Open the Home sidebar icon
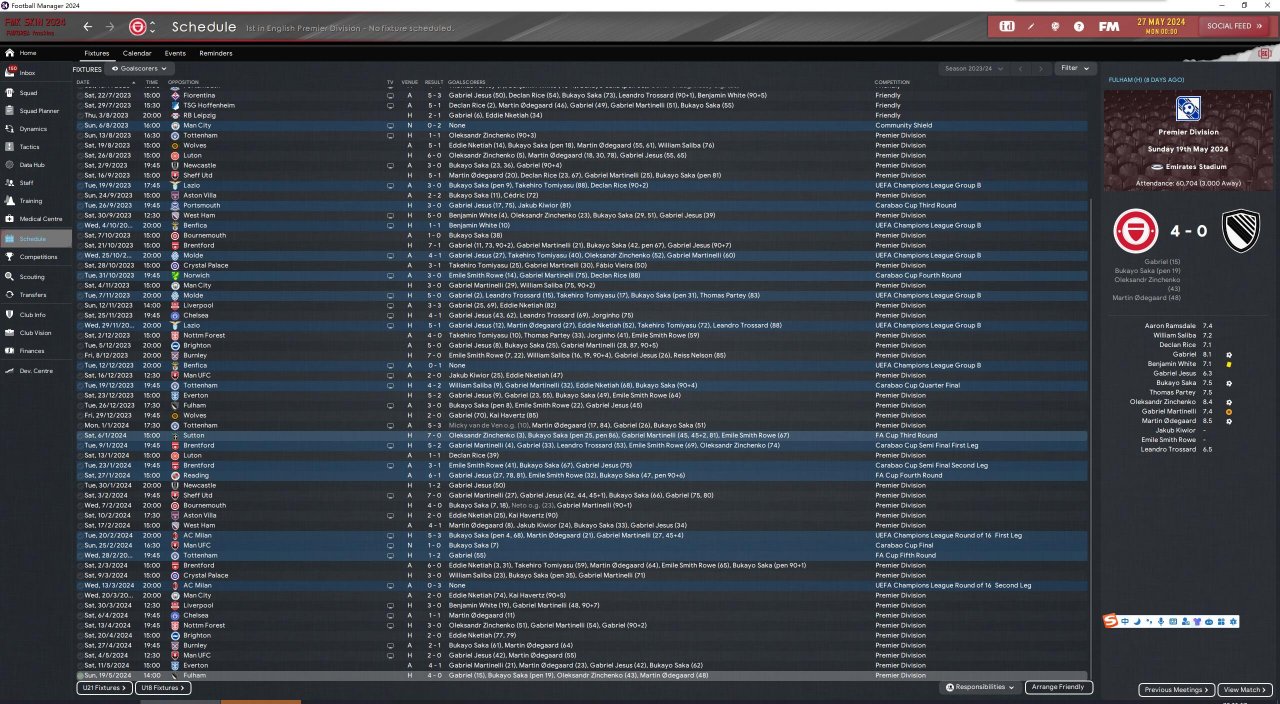 pos(10,53)
